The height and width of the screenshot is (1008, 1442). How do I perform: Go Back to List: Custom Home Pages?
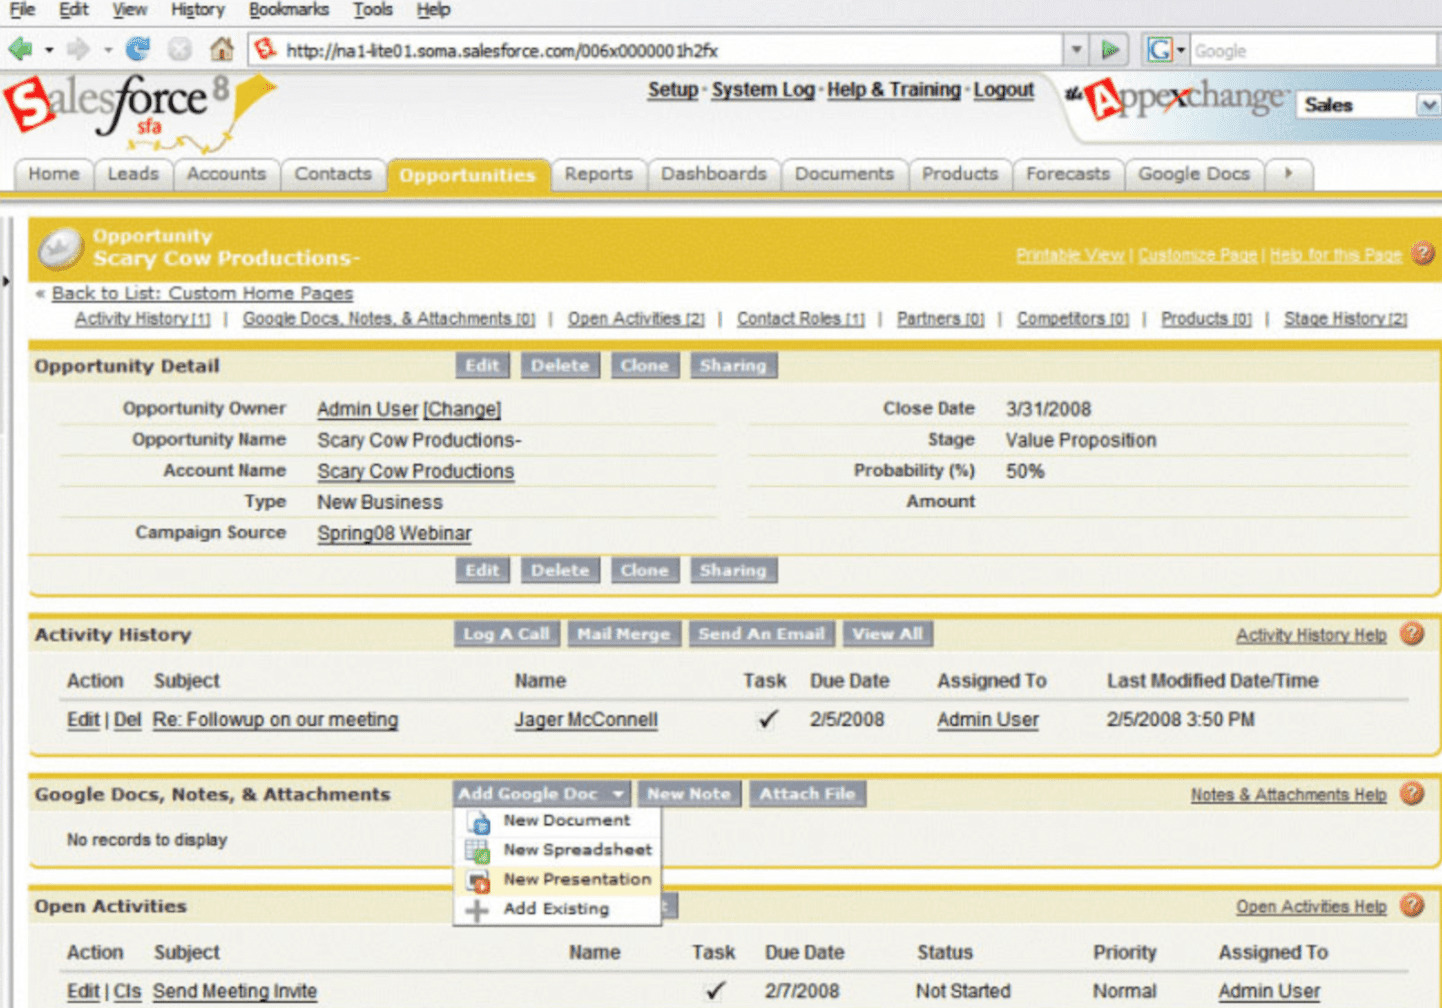(x=202, y=294)
